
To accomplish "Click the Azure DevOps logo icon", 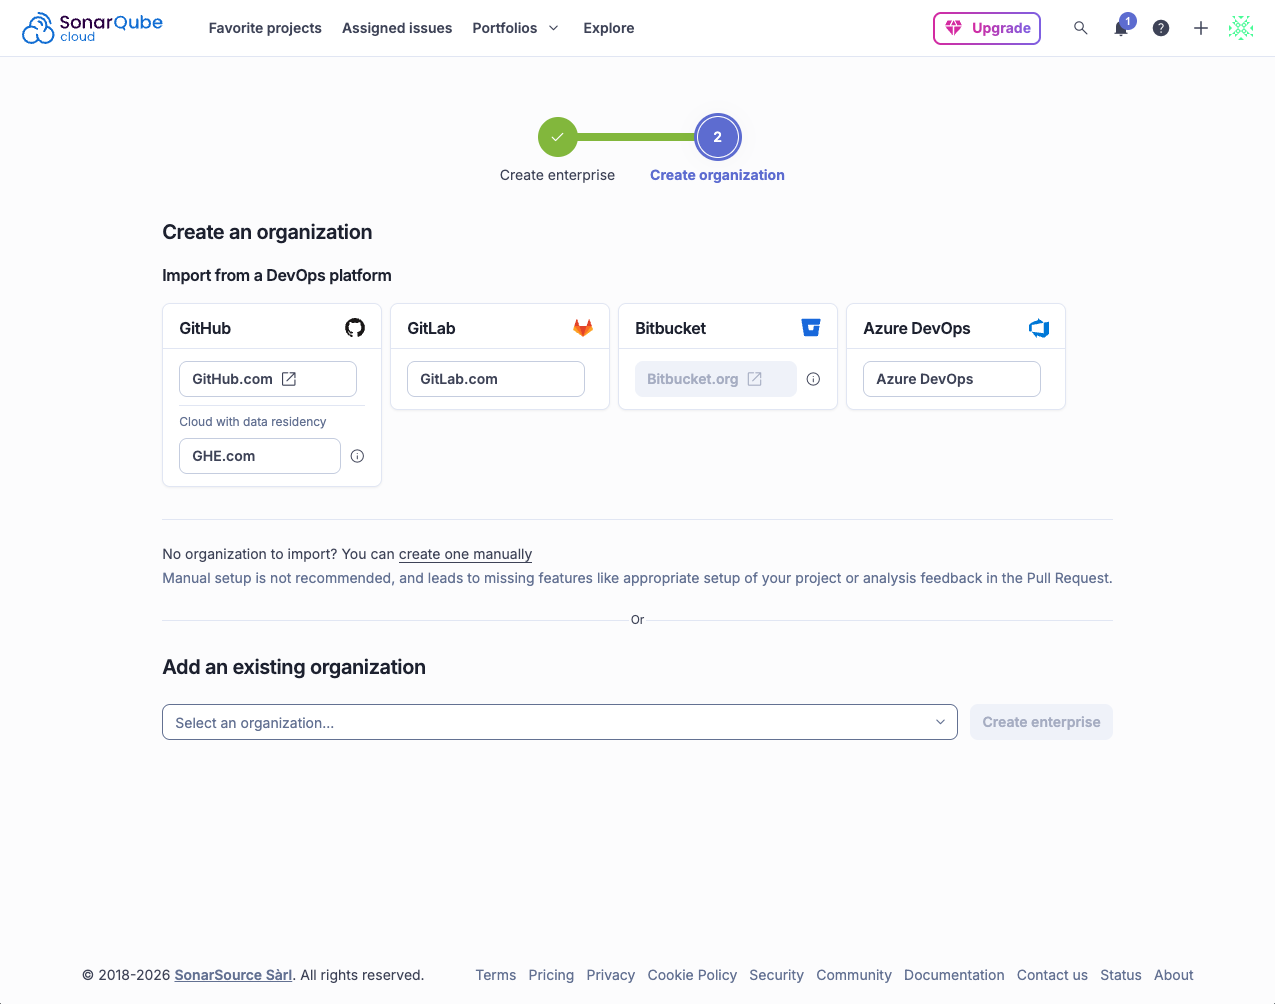I will [1039, 328].
